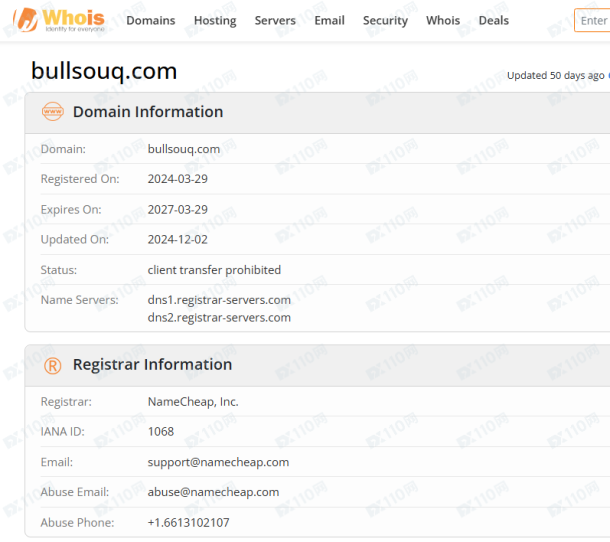Click the Whois logo
610x542 pixels.
pyautogui.click(x=59, y=20)
